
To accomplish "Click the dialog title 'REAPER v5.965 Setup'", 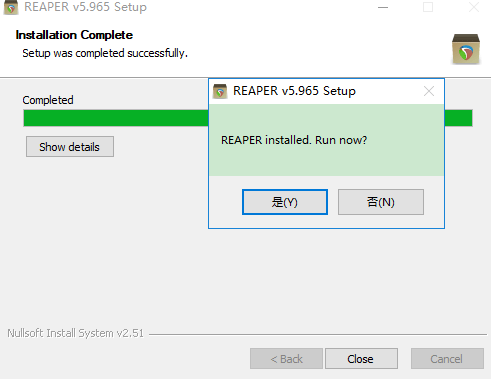I will (294, 91).
